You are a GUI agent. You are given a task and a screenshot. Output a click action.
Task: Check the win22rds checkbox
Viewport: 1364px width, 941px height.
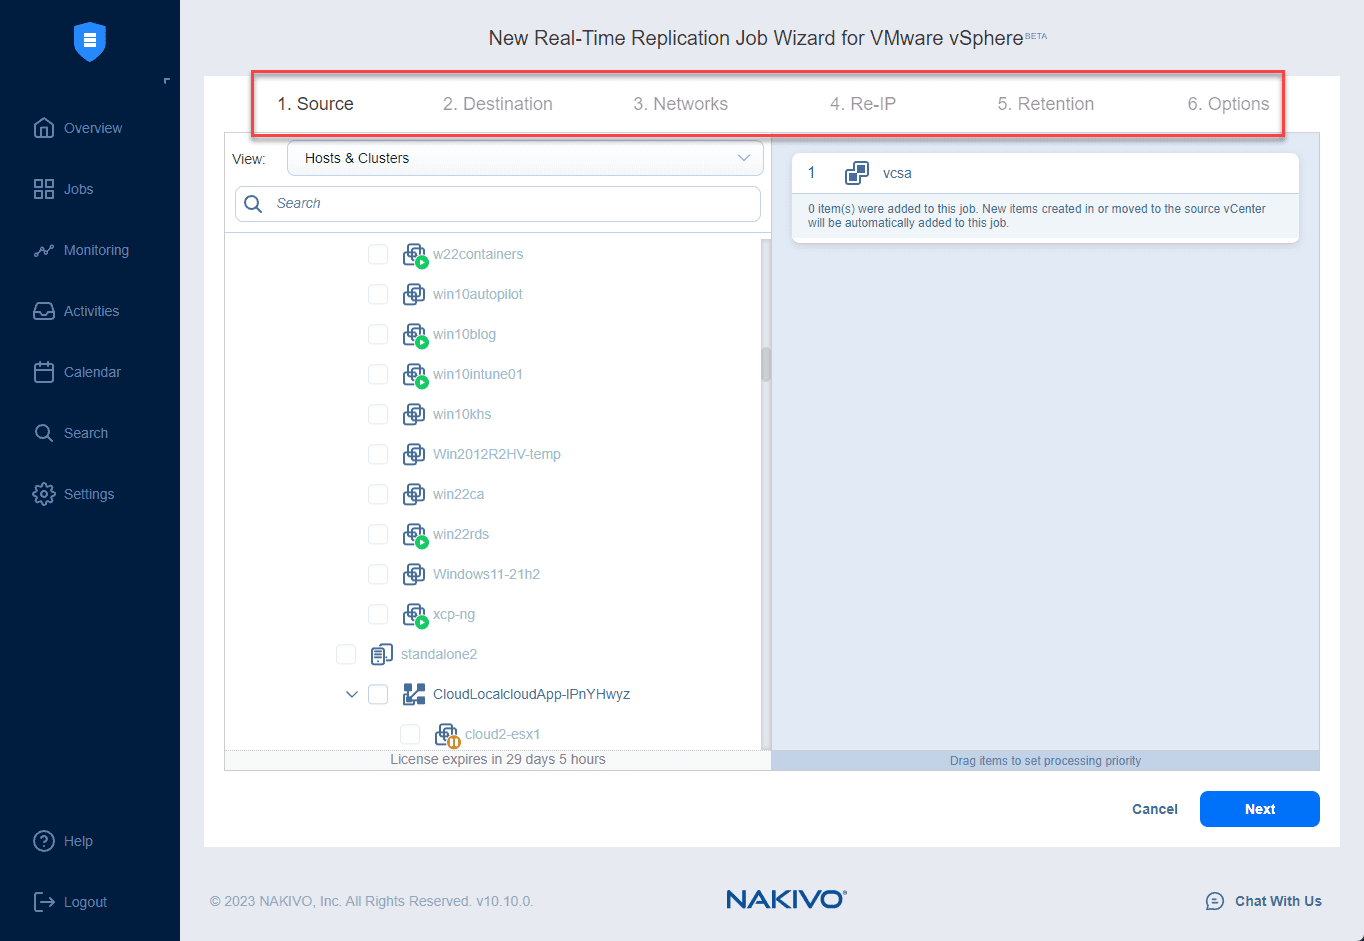(x=378, y=534)
